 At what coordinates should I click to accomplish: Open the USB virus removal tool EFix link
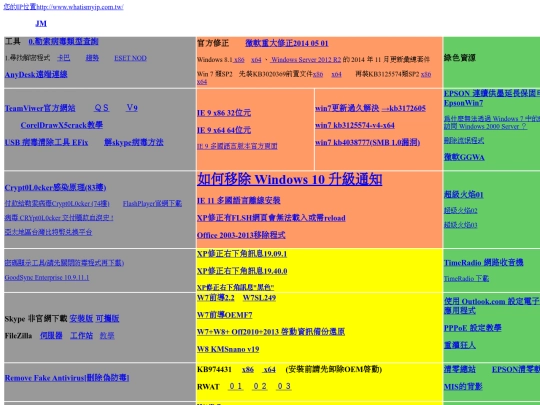click(46, 142)
